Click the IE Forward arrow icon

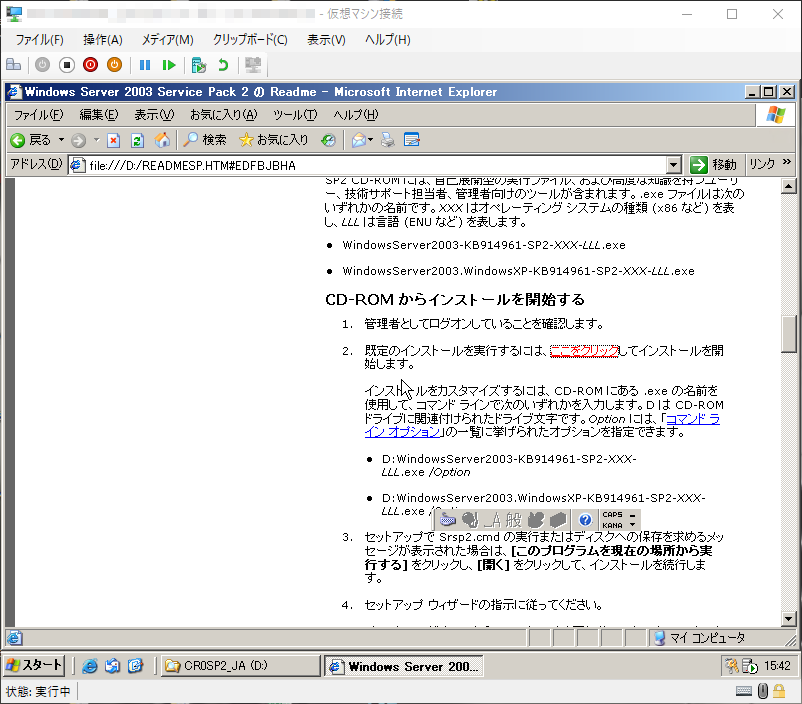point(78,140)
